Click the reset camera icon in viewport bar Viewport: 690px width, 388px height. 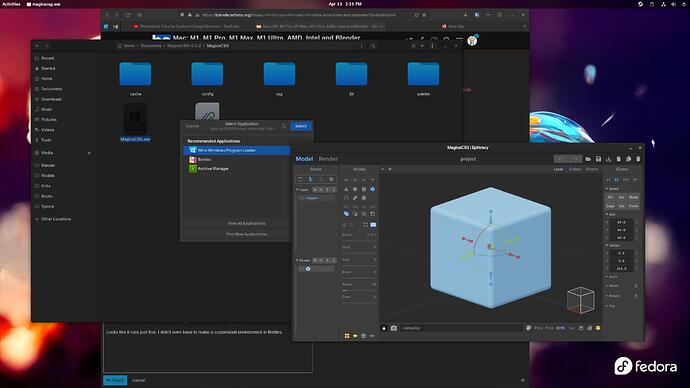(581, 328)
